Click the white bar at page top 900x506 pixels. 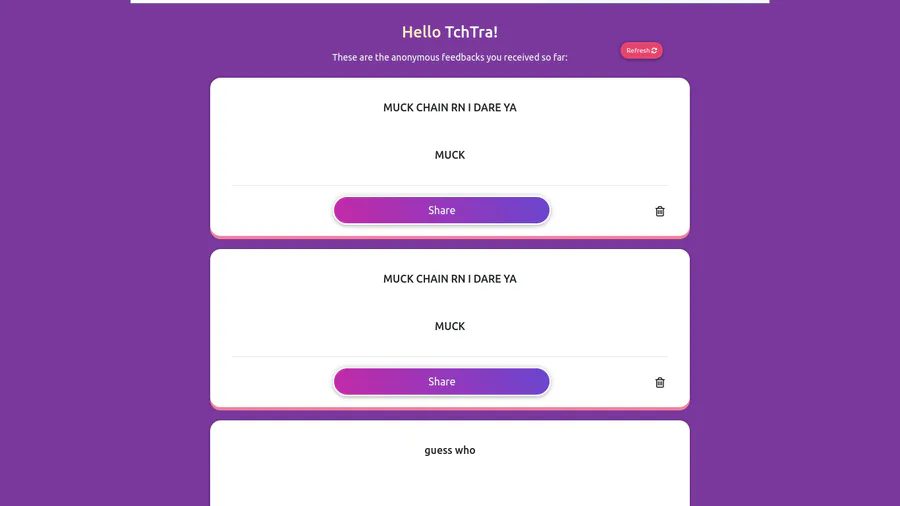449,1
